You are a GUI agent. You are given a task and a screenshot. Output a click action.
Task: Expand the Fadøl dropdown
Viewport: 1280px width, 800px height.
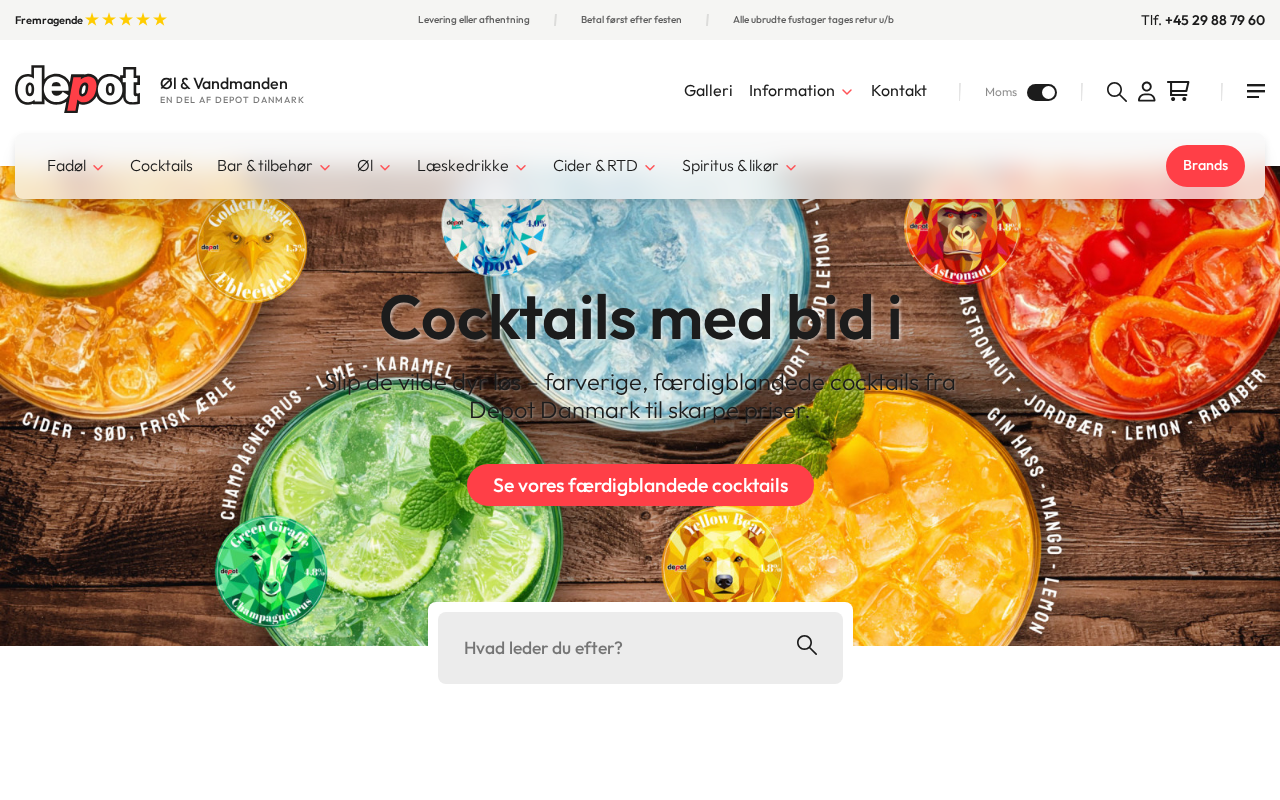tap(75, 166)
